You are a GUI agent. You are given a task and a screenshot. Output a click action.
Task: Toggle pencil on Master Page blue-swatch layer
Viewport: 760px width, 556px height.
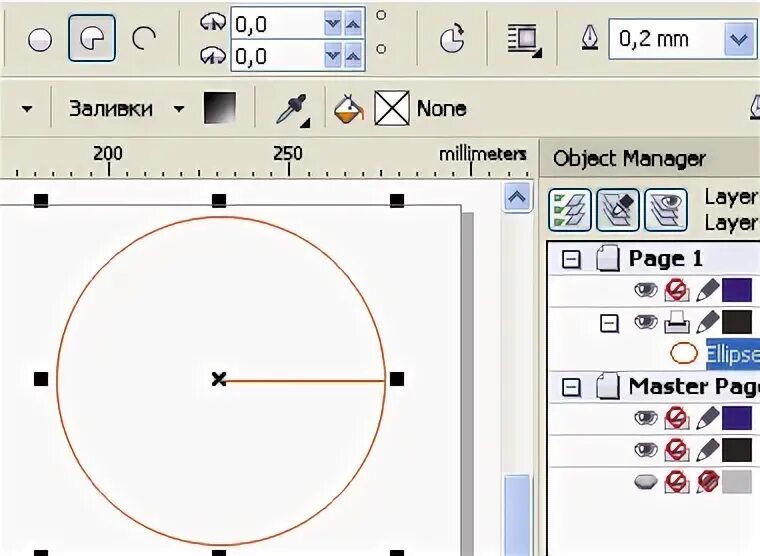point(707,419)
